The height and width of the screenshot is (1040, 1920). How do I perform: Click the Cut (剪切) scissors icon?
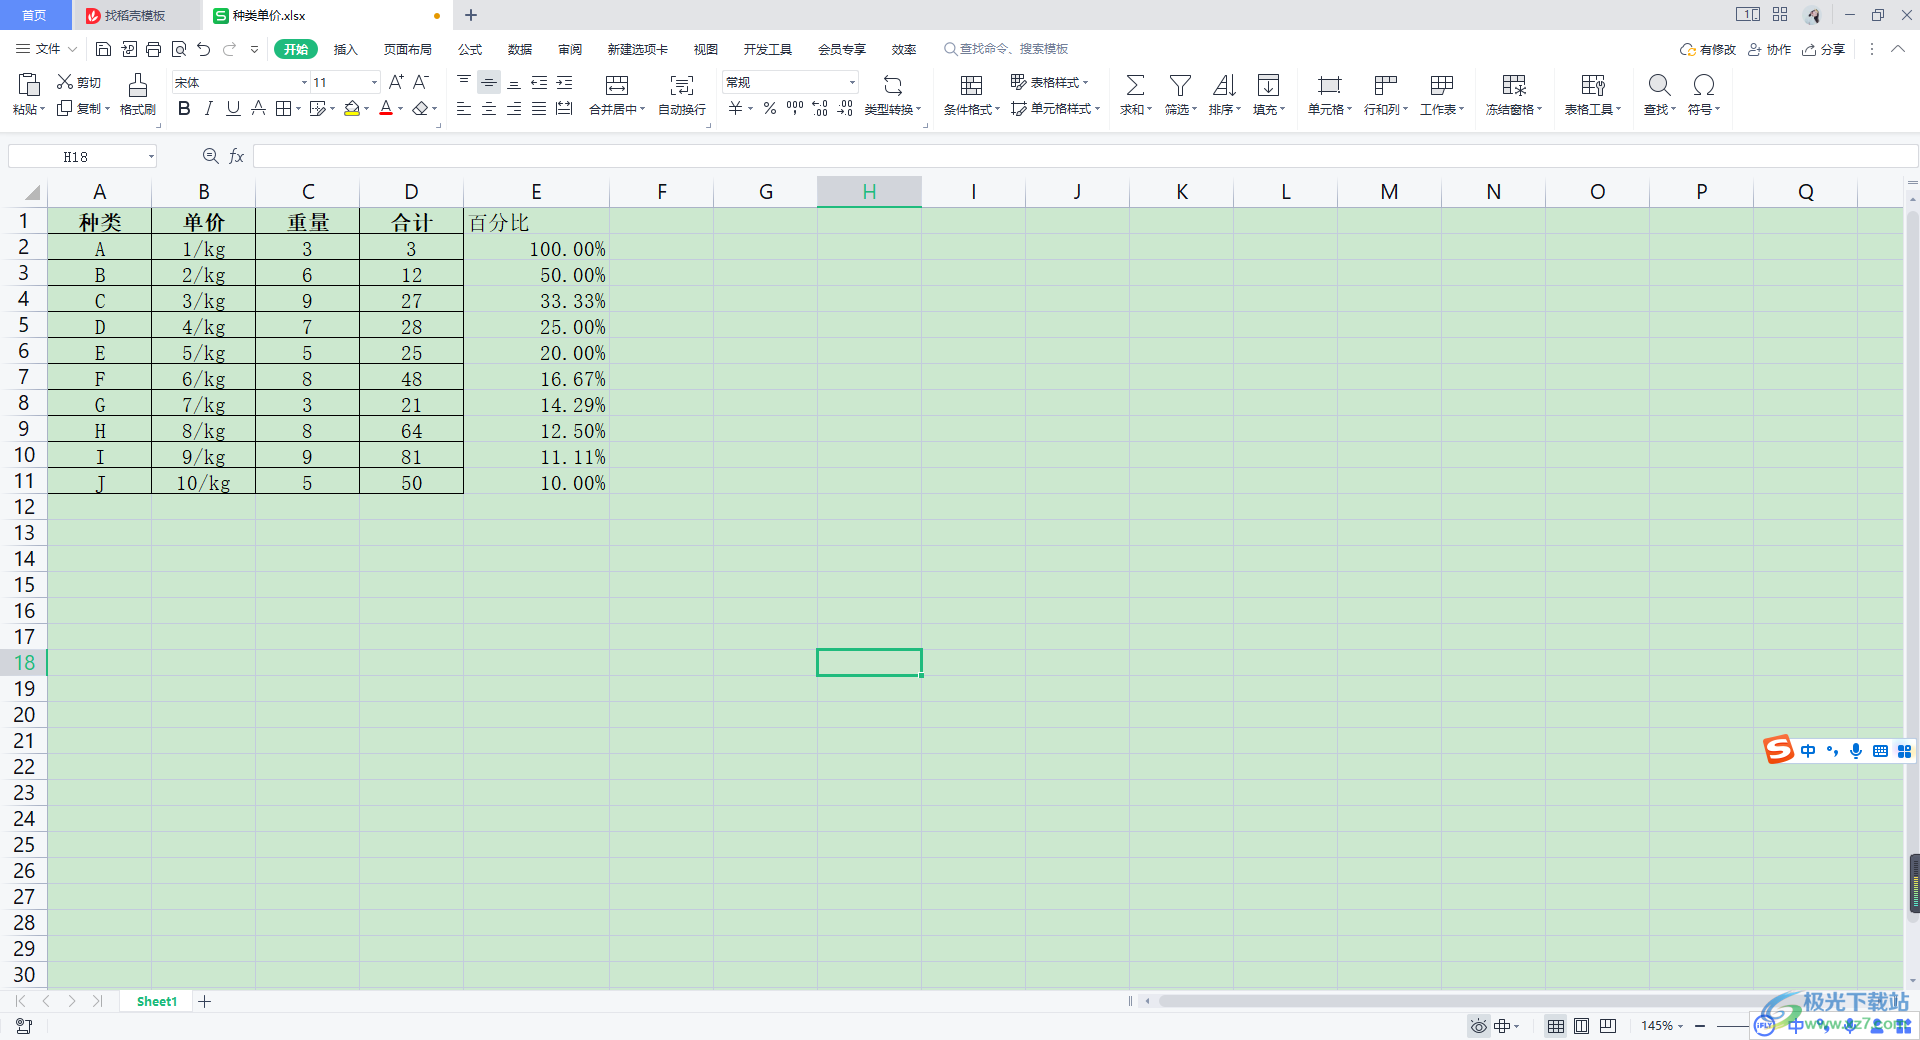click(x=65, y=82)
